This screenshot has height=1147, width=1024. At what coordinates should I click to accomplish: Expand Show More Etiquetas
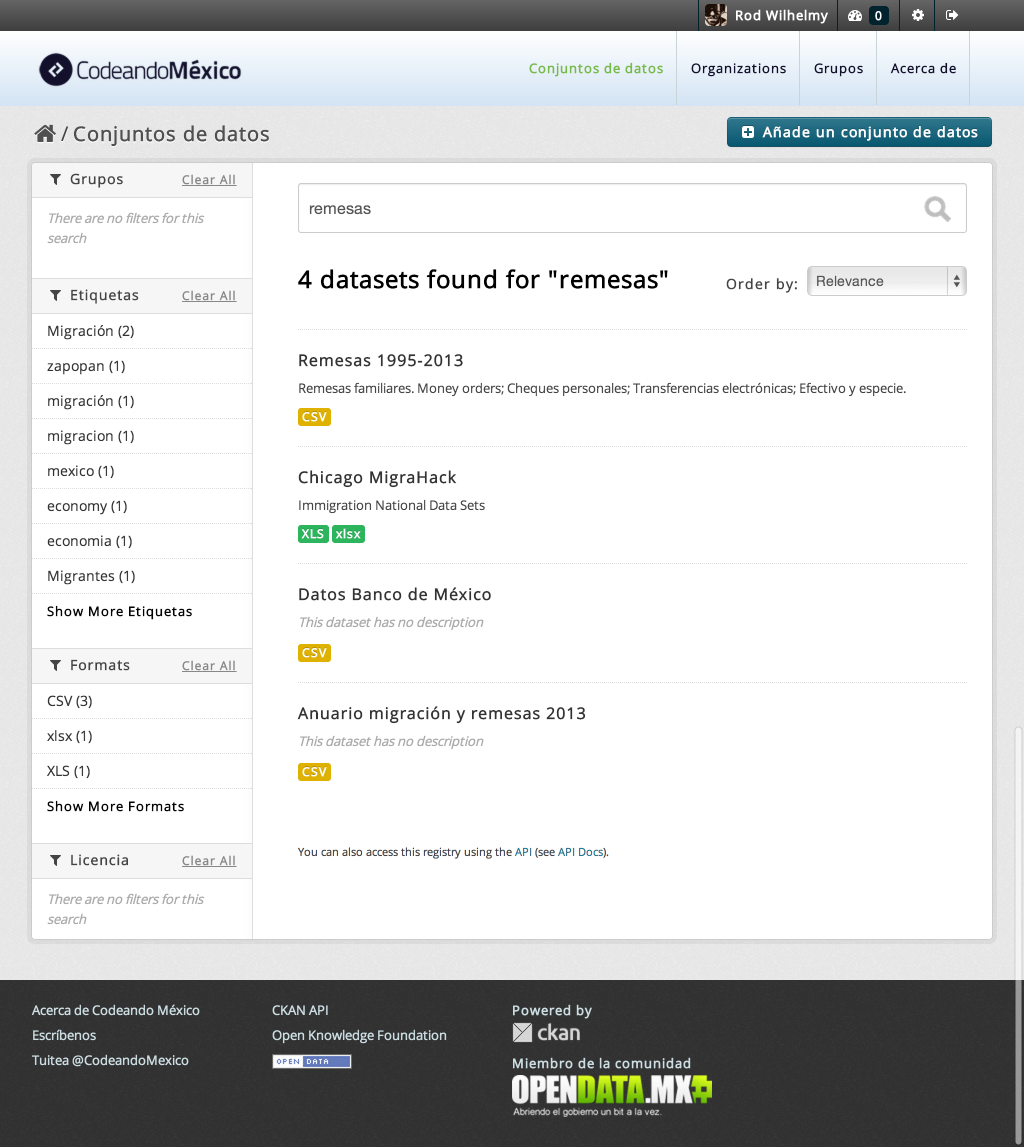(x=119, y=612)
